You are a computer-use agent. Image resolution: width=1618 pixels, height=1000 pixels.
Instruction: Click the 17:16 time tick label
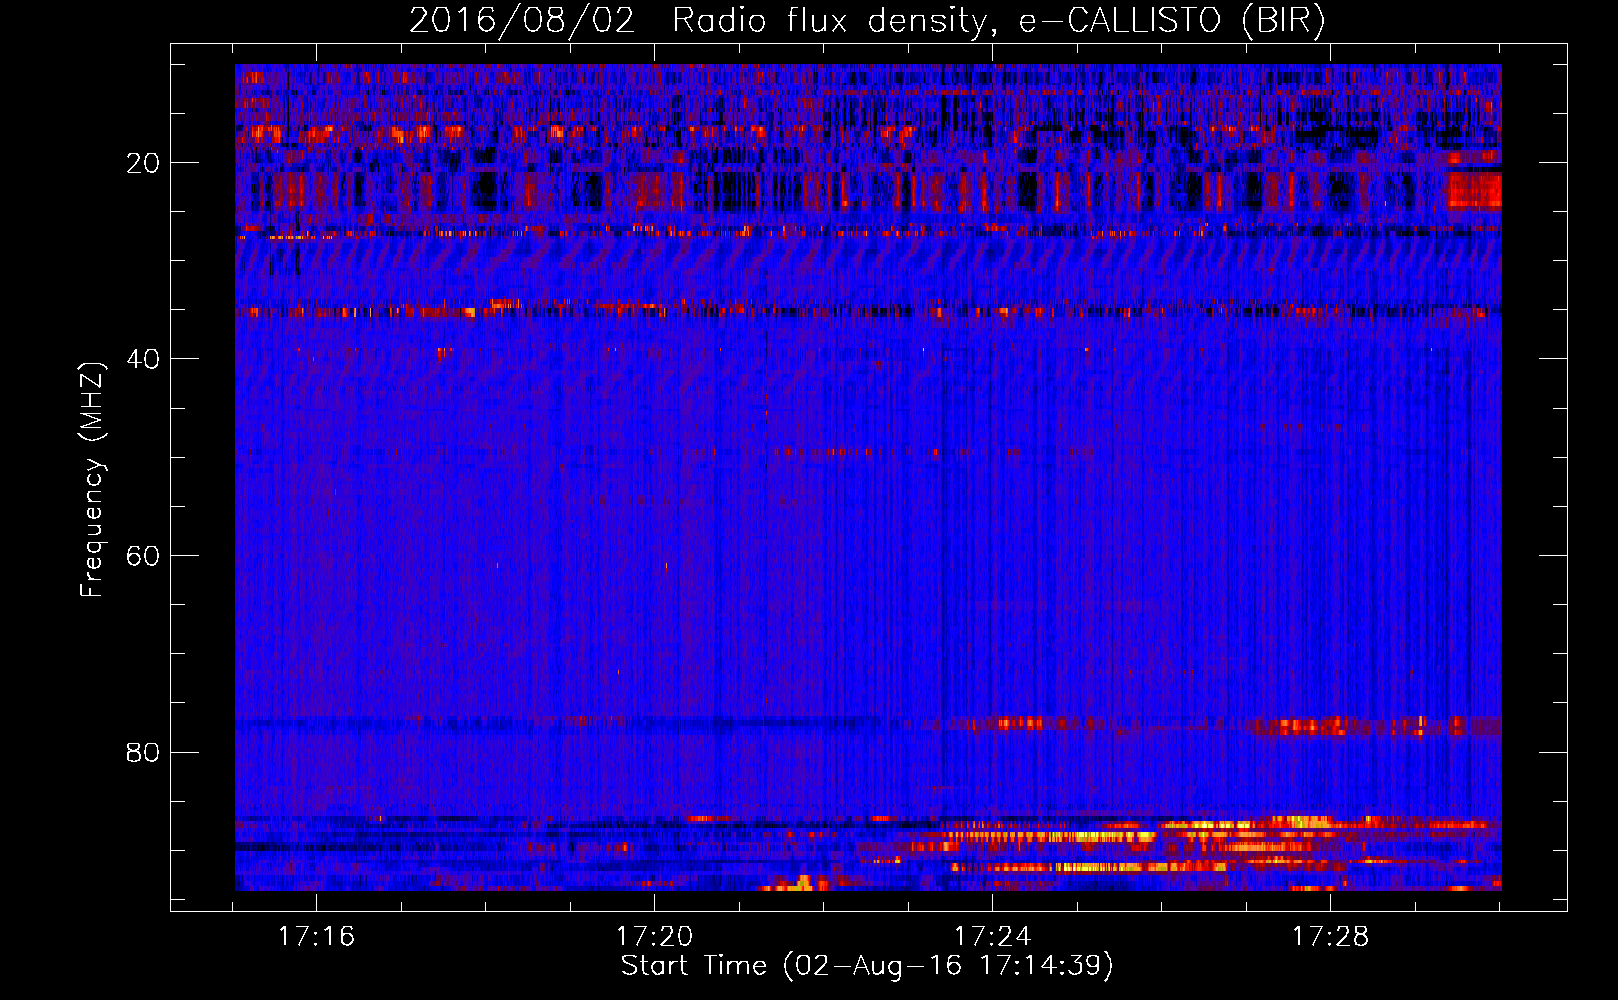click(x=317, y=937)
